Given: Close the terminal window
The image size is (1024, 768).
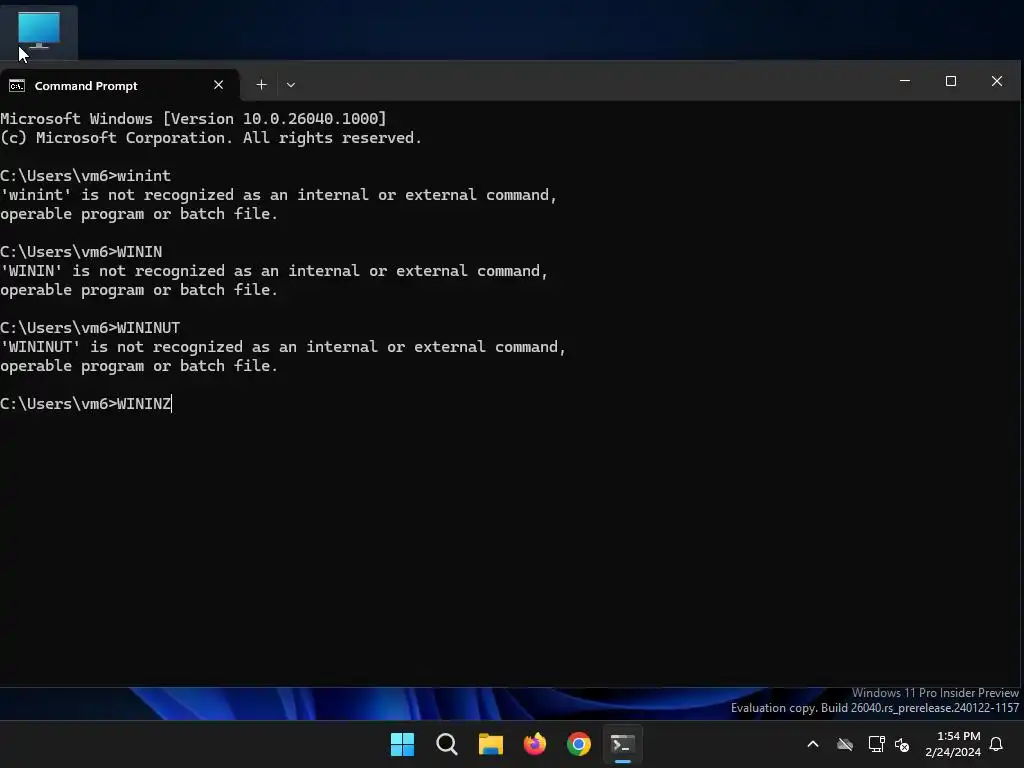Looking at the screenshot, I should (997, 81).
